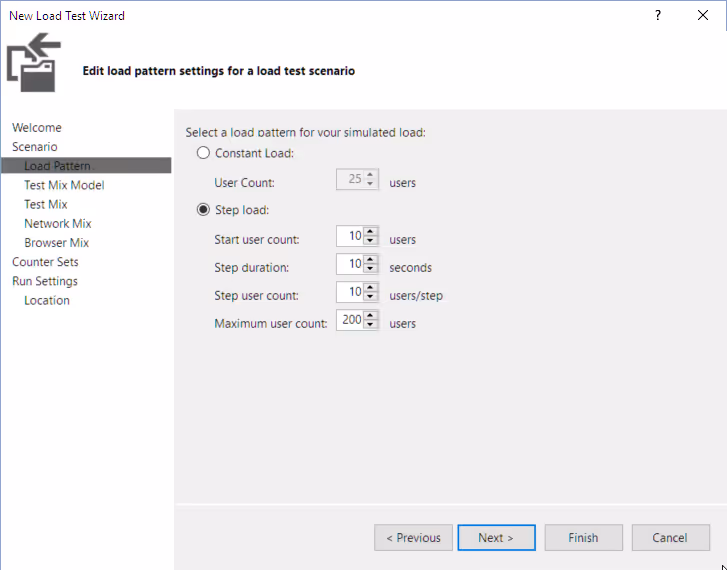Cancel the load test wizard
This screenshot has height=570, width=727.
(670, 538)
